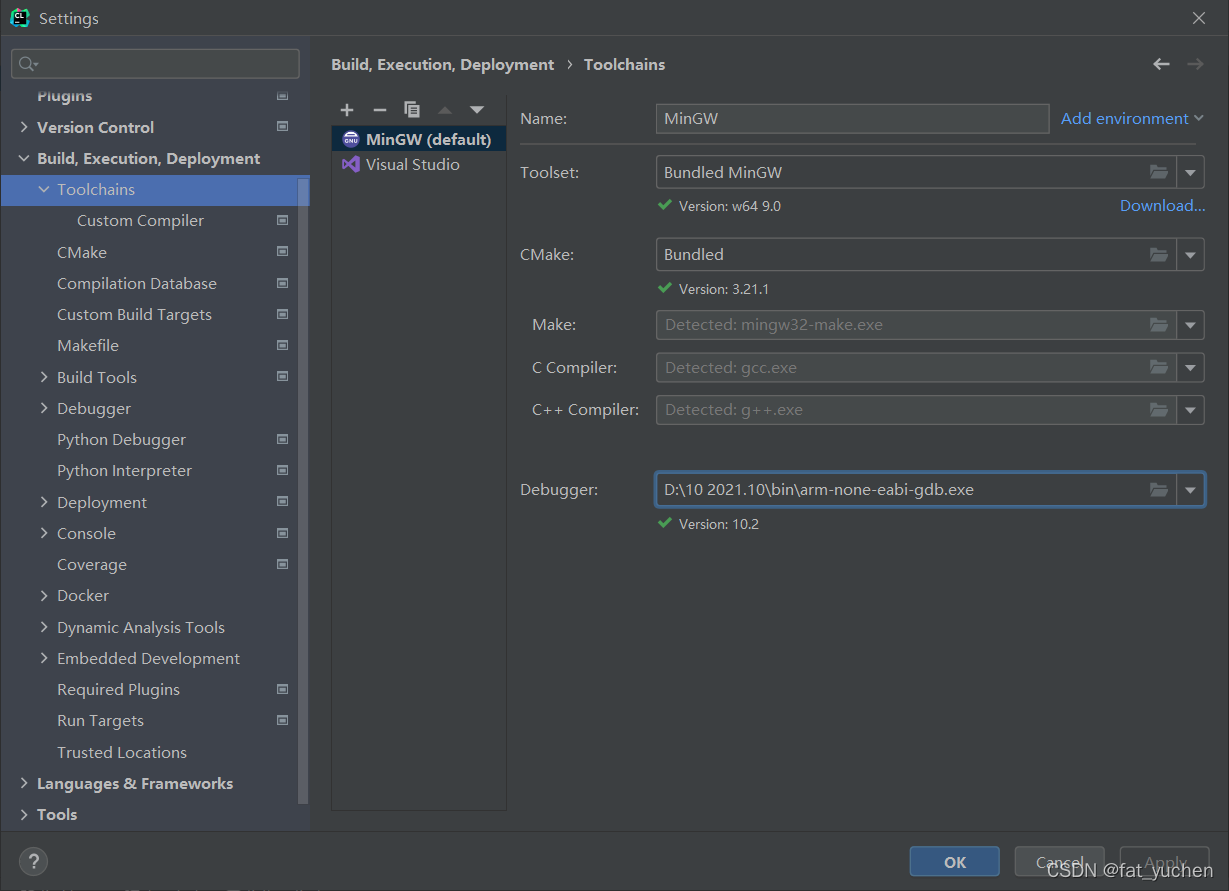Open the Plugins settings page
Screen dimensions: 1229x891
tap(64, 96)
